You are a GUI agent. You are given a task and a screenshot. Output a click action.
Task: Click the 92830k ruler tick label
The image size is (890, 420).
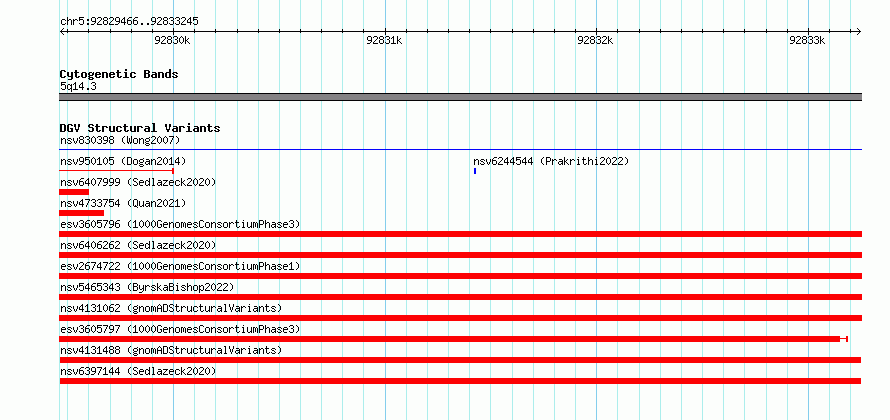pos(172,40)
